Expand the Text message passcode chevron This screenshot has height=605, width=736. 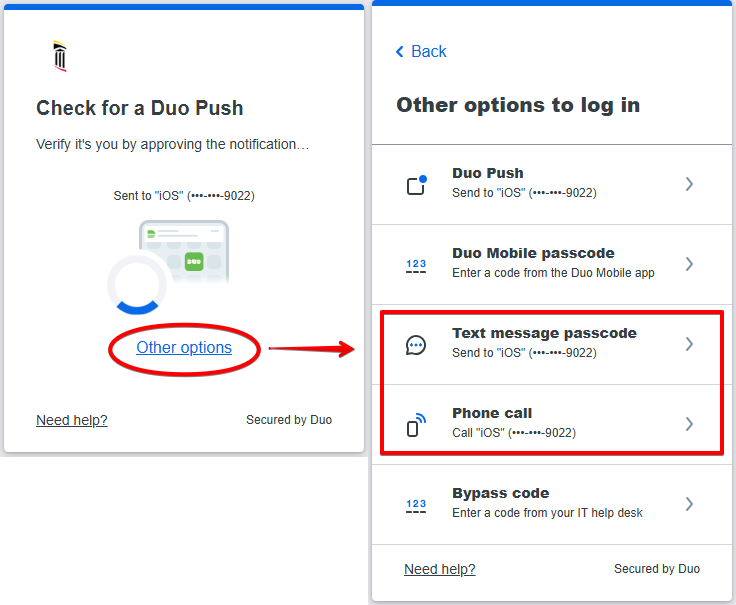click(689, 344)
